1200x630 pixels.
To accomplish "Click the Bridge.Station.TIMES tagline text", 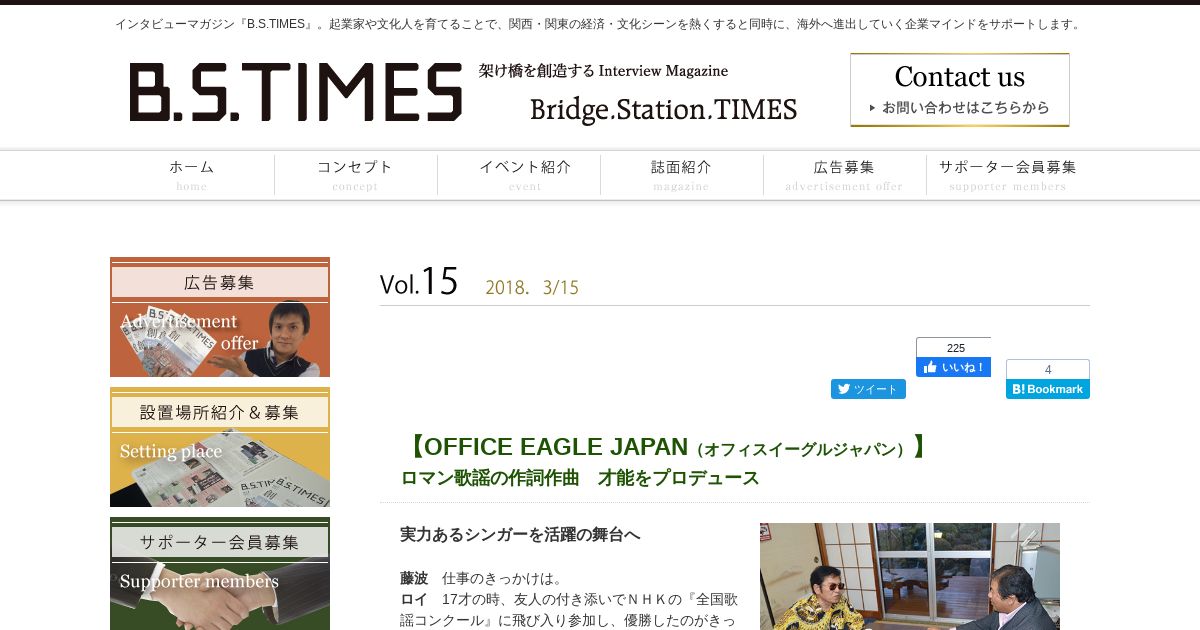I will (663, 110).
